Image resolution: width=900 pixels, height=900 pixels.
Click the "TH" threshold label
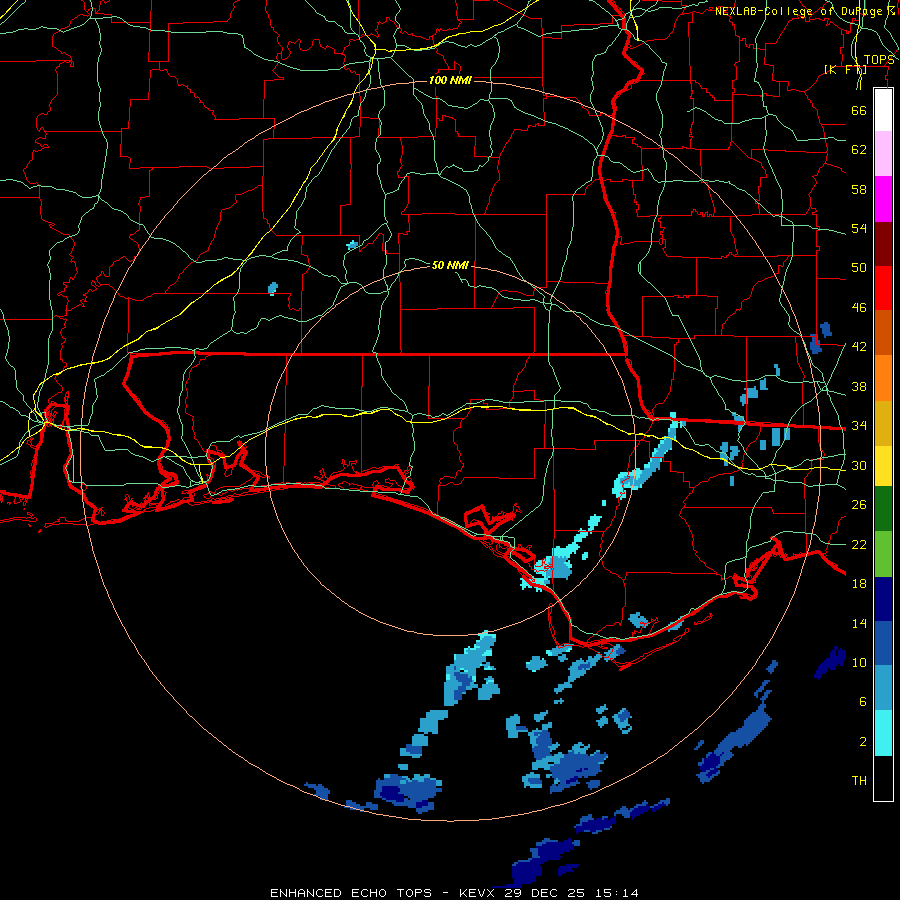pos(859,781)
